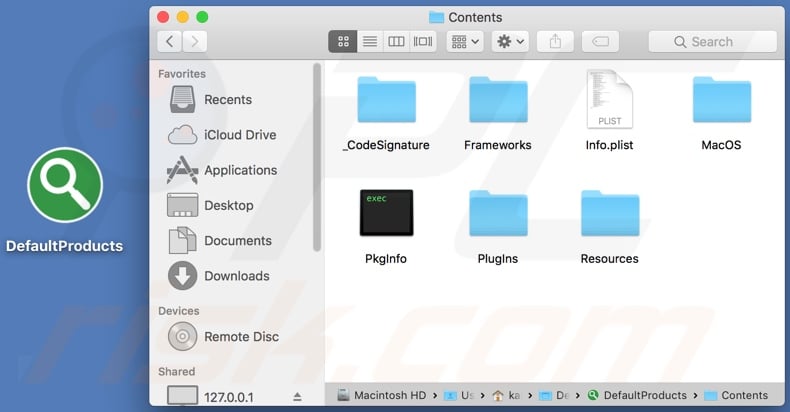The height and width of the screenshot is (412, 790).
Task: Click the sidebar vertical scrollbar
Action: pos(317,157)
